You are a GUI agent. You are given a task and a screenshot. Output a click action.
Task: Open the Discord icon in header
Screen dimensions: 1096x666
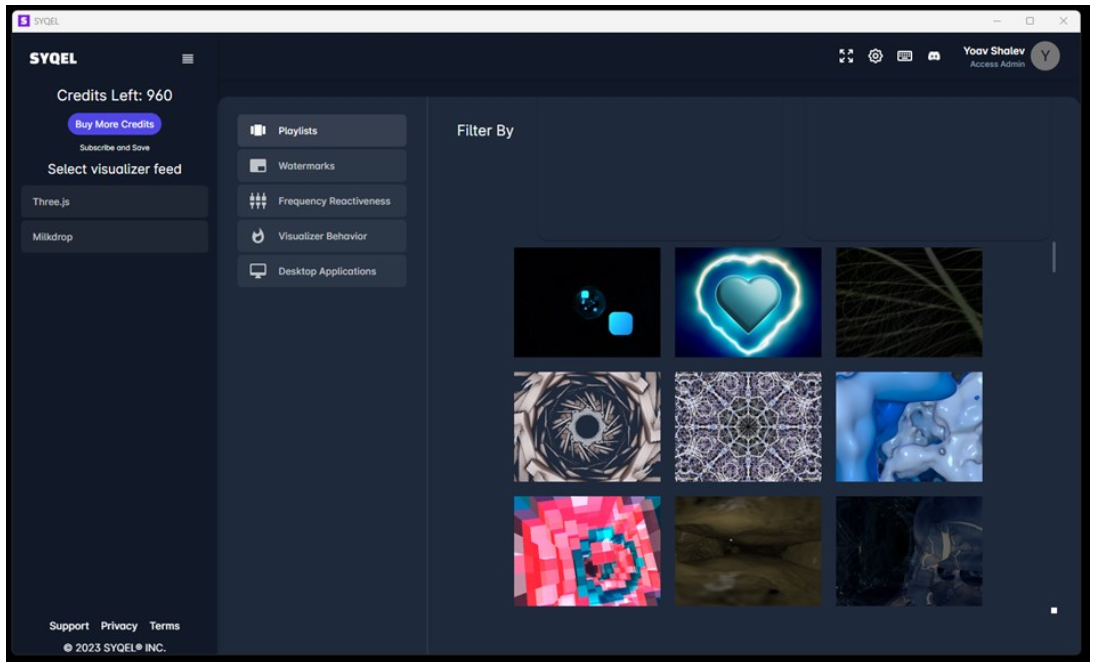click(934, 56)
